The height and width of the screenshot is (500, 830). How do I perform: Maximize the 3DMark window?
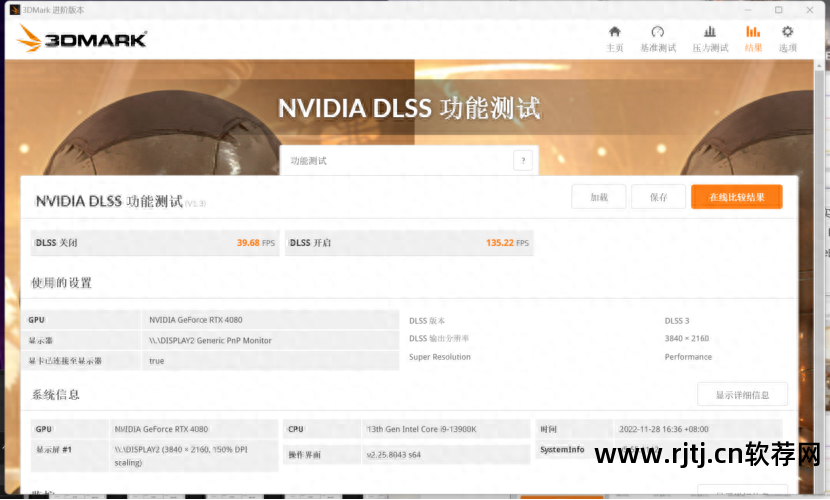779,10
